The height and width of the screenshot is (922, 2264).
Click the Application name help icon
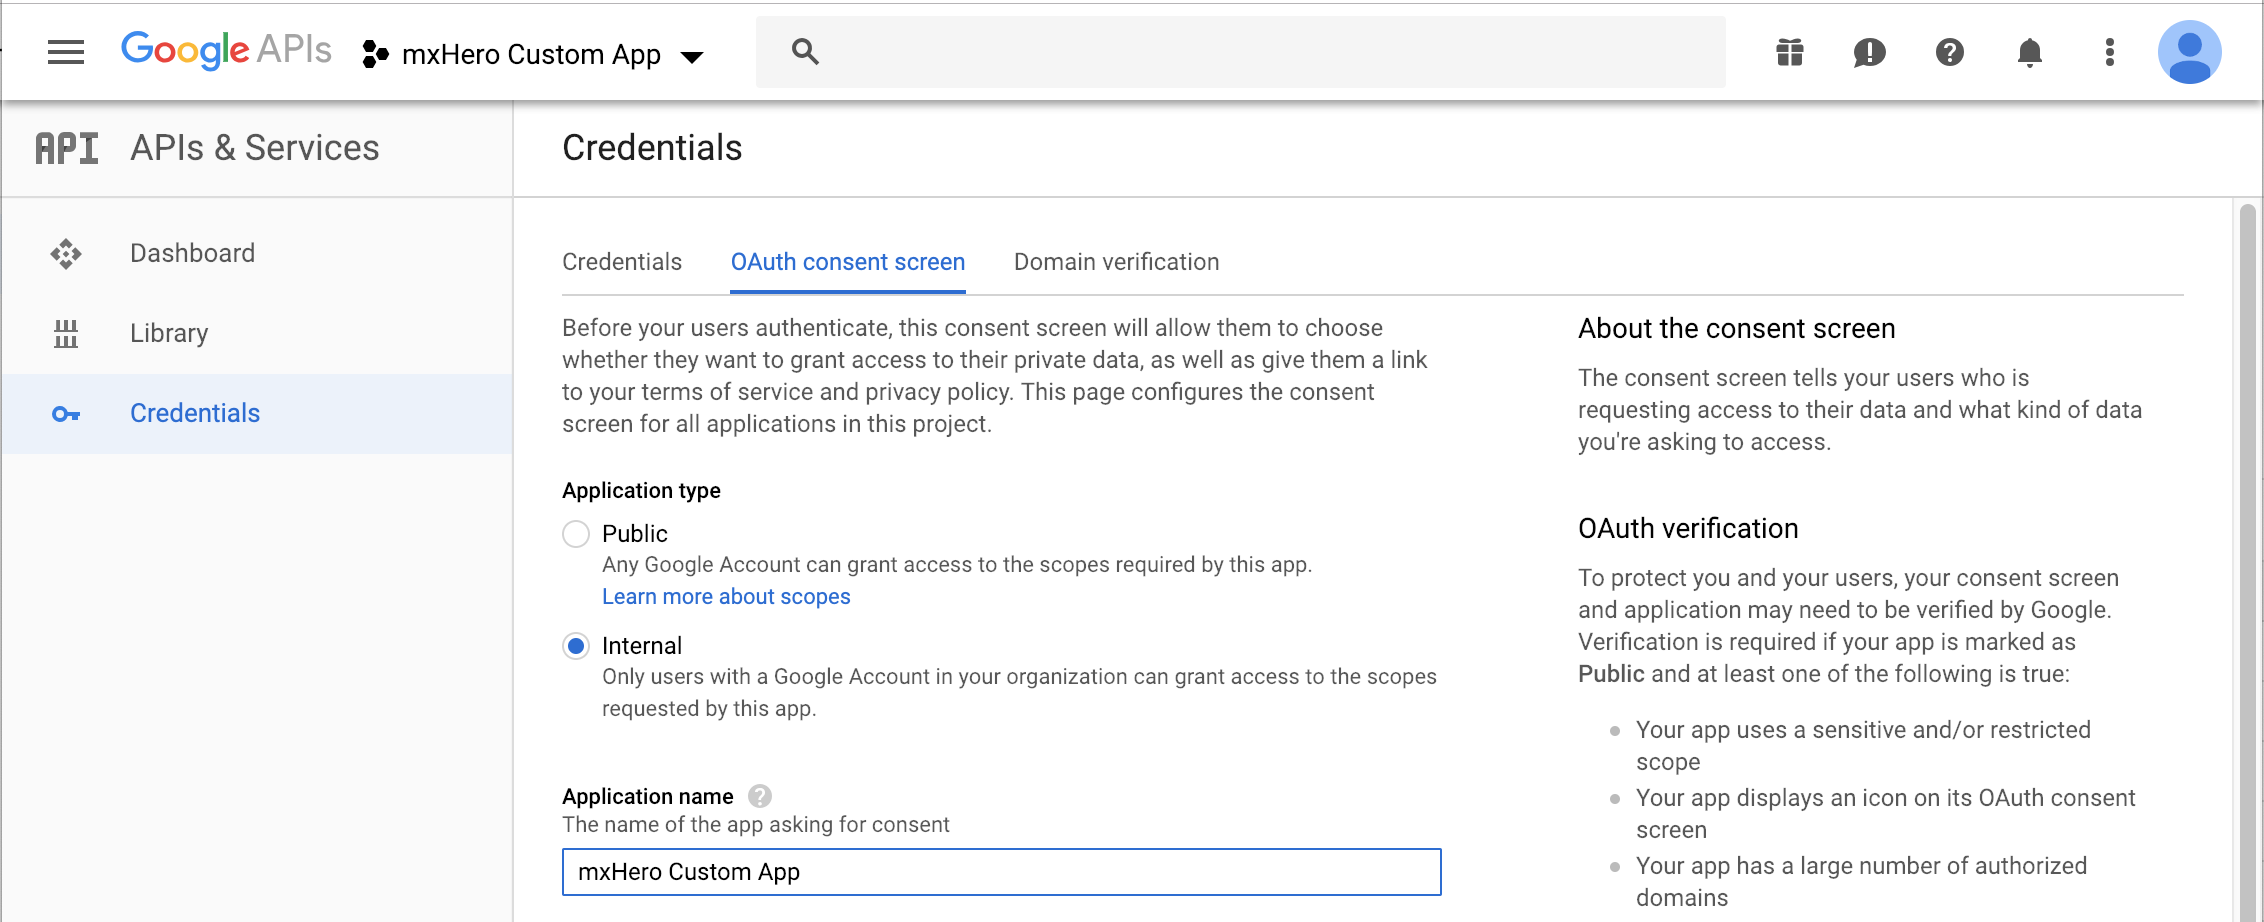coord(760,796)
